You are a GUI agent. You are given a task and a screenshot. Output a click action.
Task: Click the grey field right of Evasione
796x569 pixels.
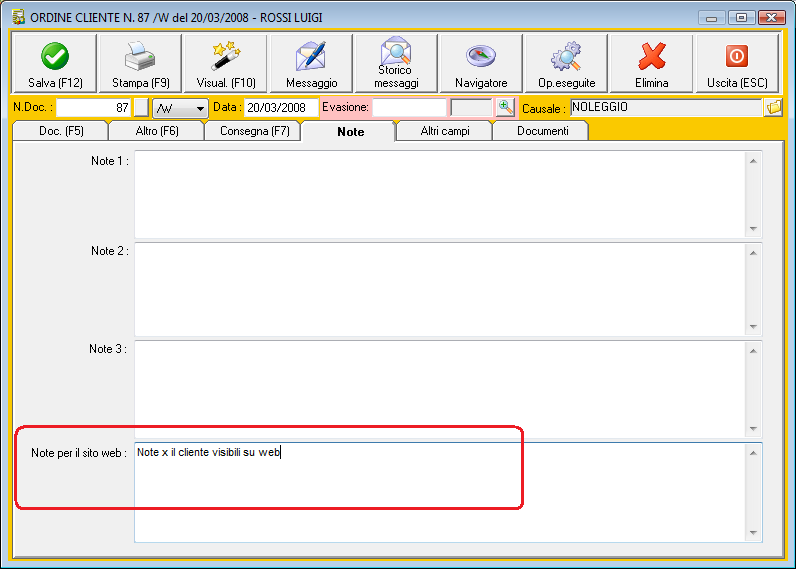point(471,108)
